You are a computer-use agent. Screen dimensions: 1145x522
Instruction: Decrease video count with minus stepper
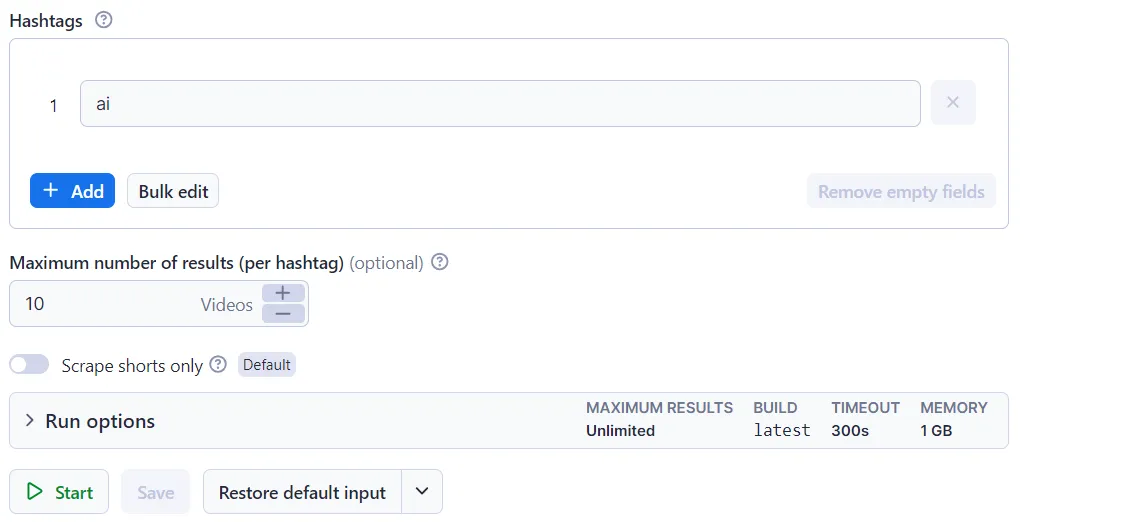pos(283,314)
